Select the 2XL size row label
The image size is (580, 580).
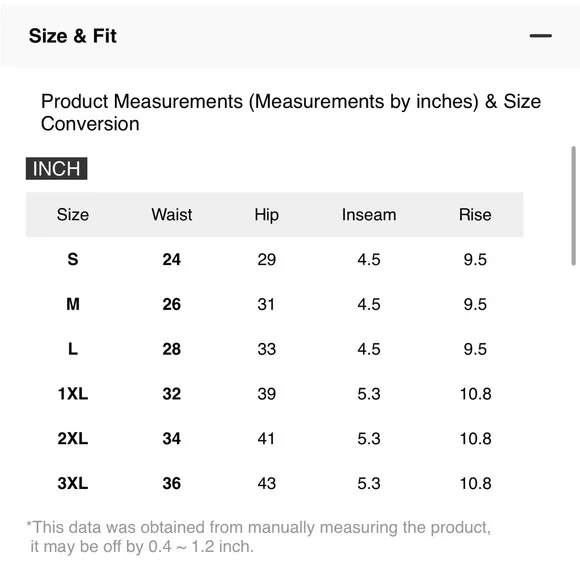pyautogui.click(x=73, y=438)
